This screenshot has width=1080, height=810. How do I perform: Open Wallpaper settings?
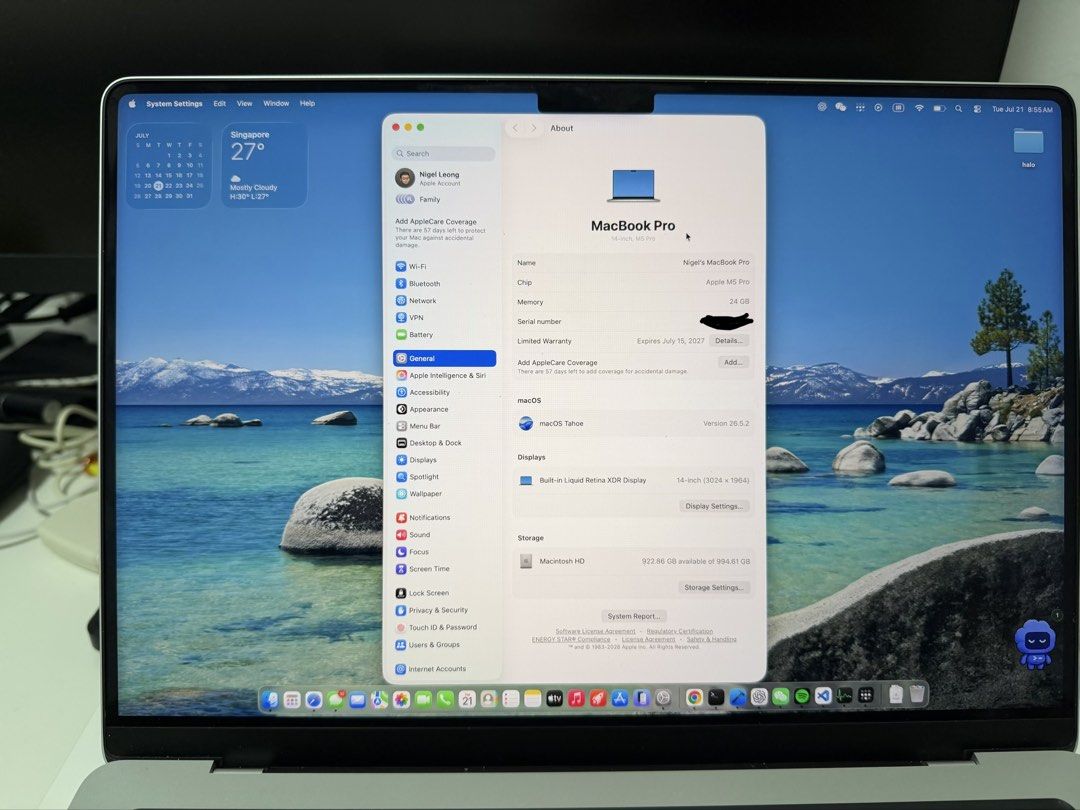click(x=419, y=494)
